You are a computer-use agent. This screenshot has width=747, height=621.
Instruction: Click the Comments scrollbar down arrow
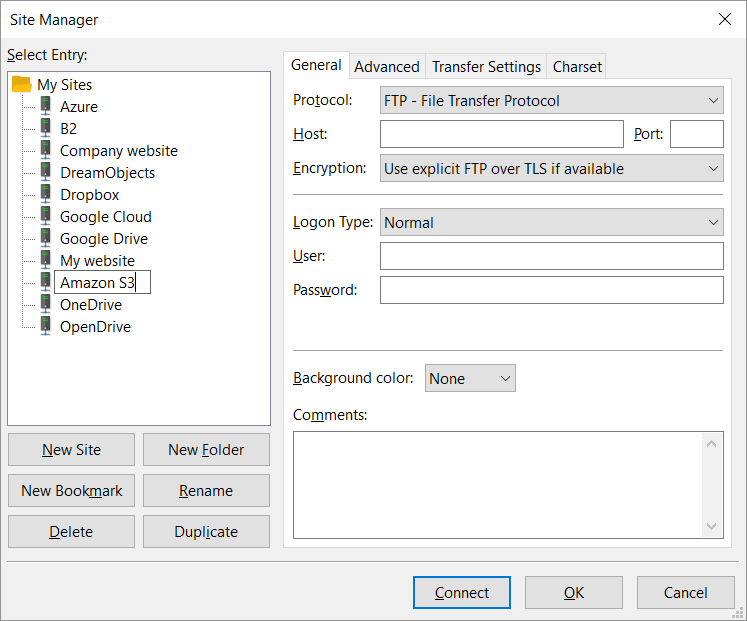coord(712,526)
